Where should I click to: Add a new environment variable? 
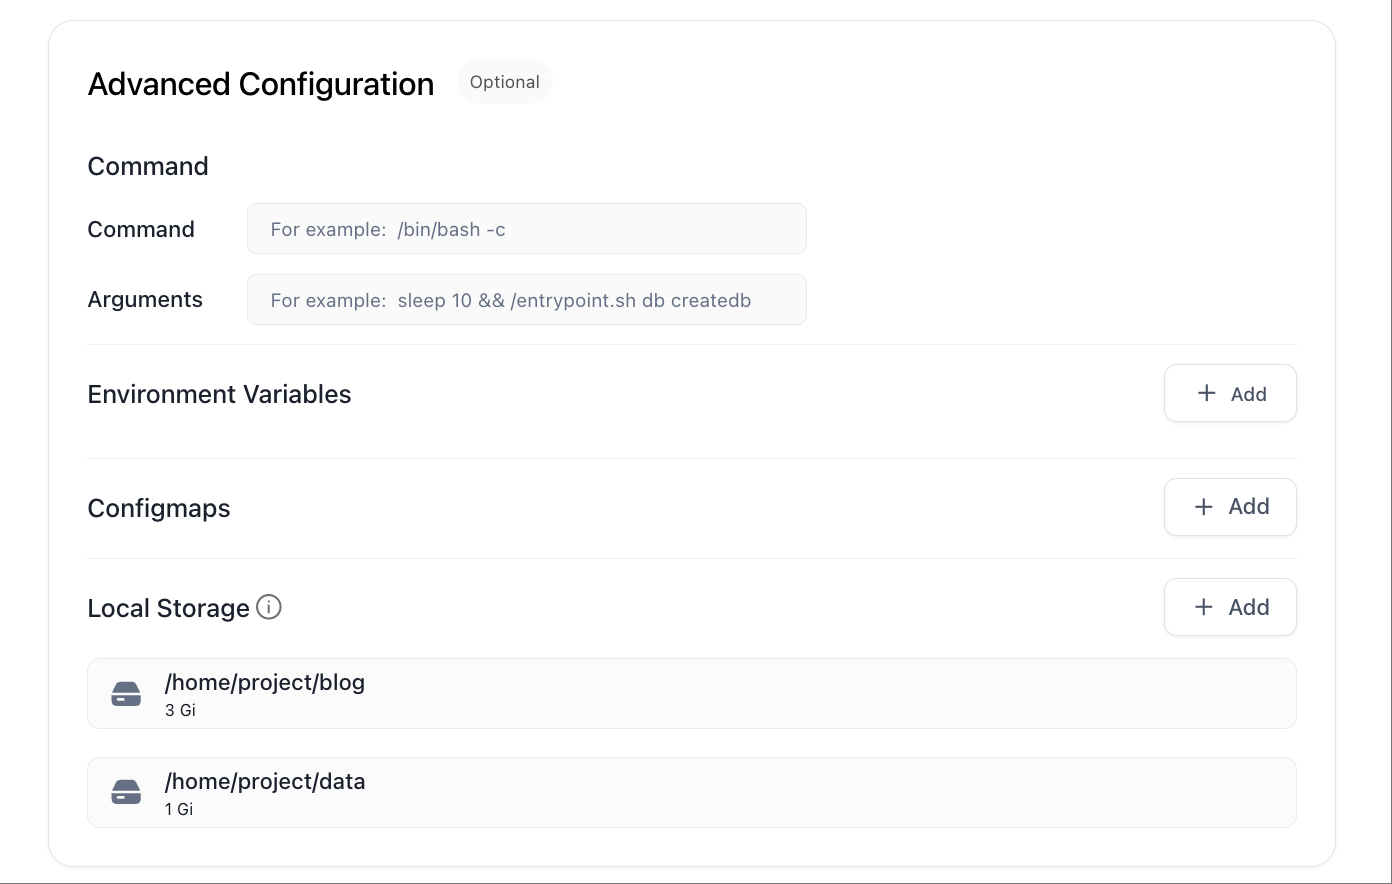point(1230,393)
